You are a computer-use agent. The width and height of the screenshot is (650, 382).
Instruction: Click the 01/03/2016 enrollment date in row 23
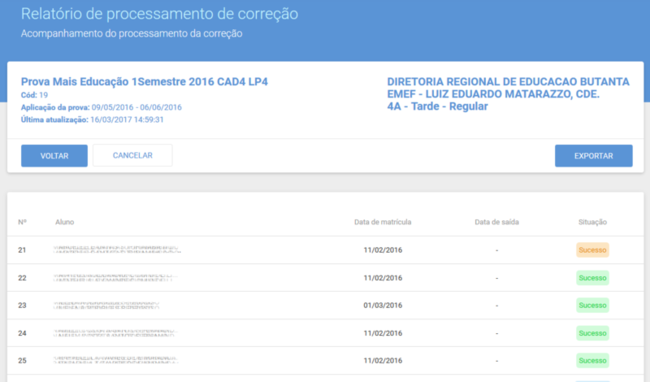tap(383, 305)
